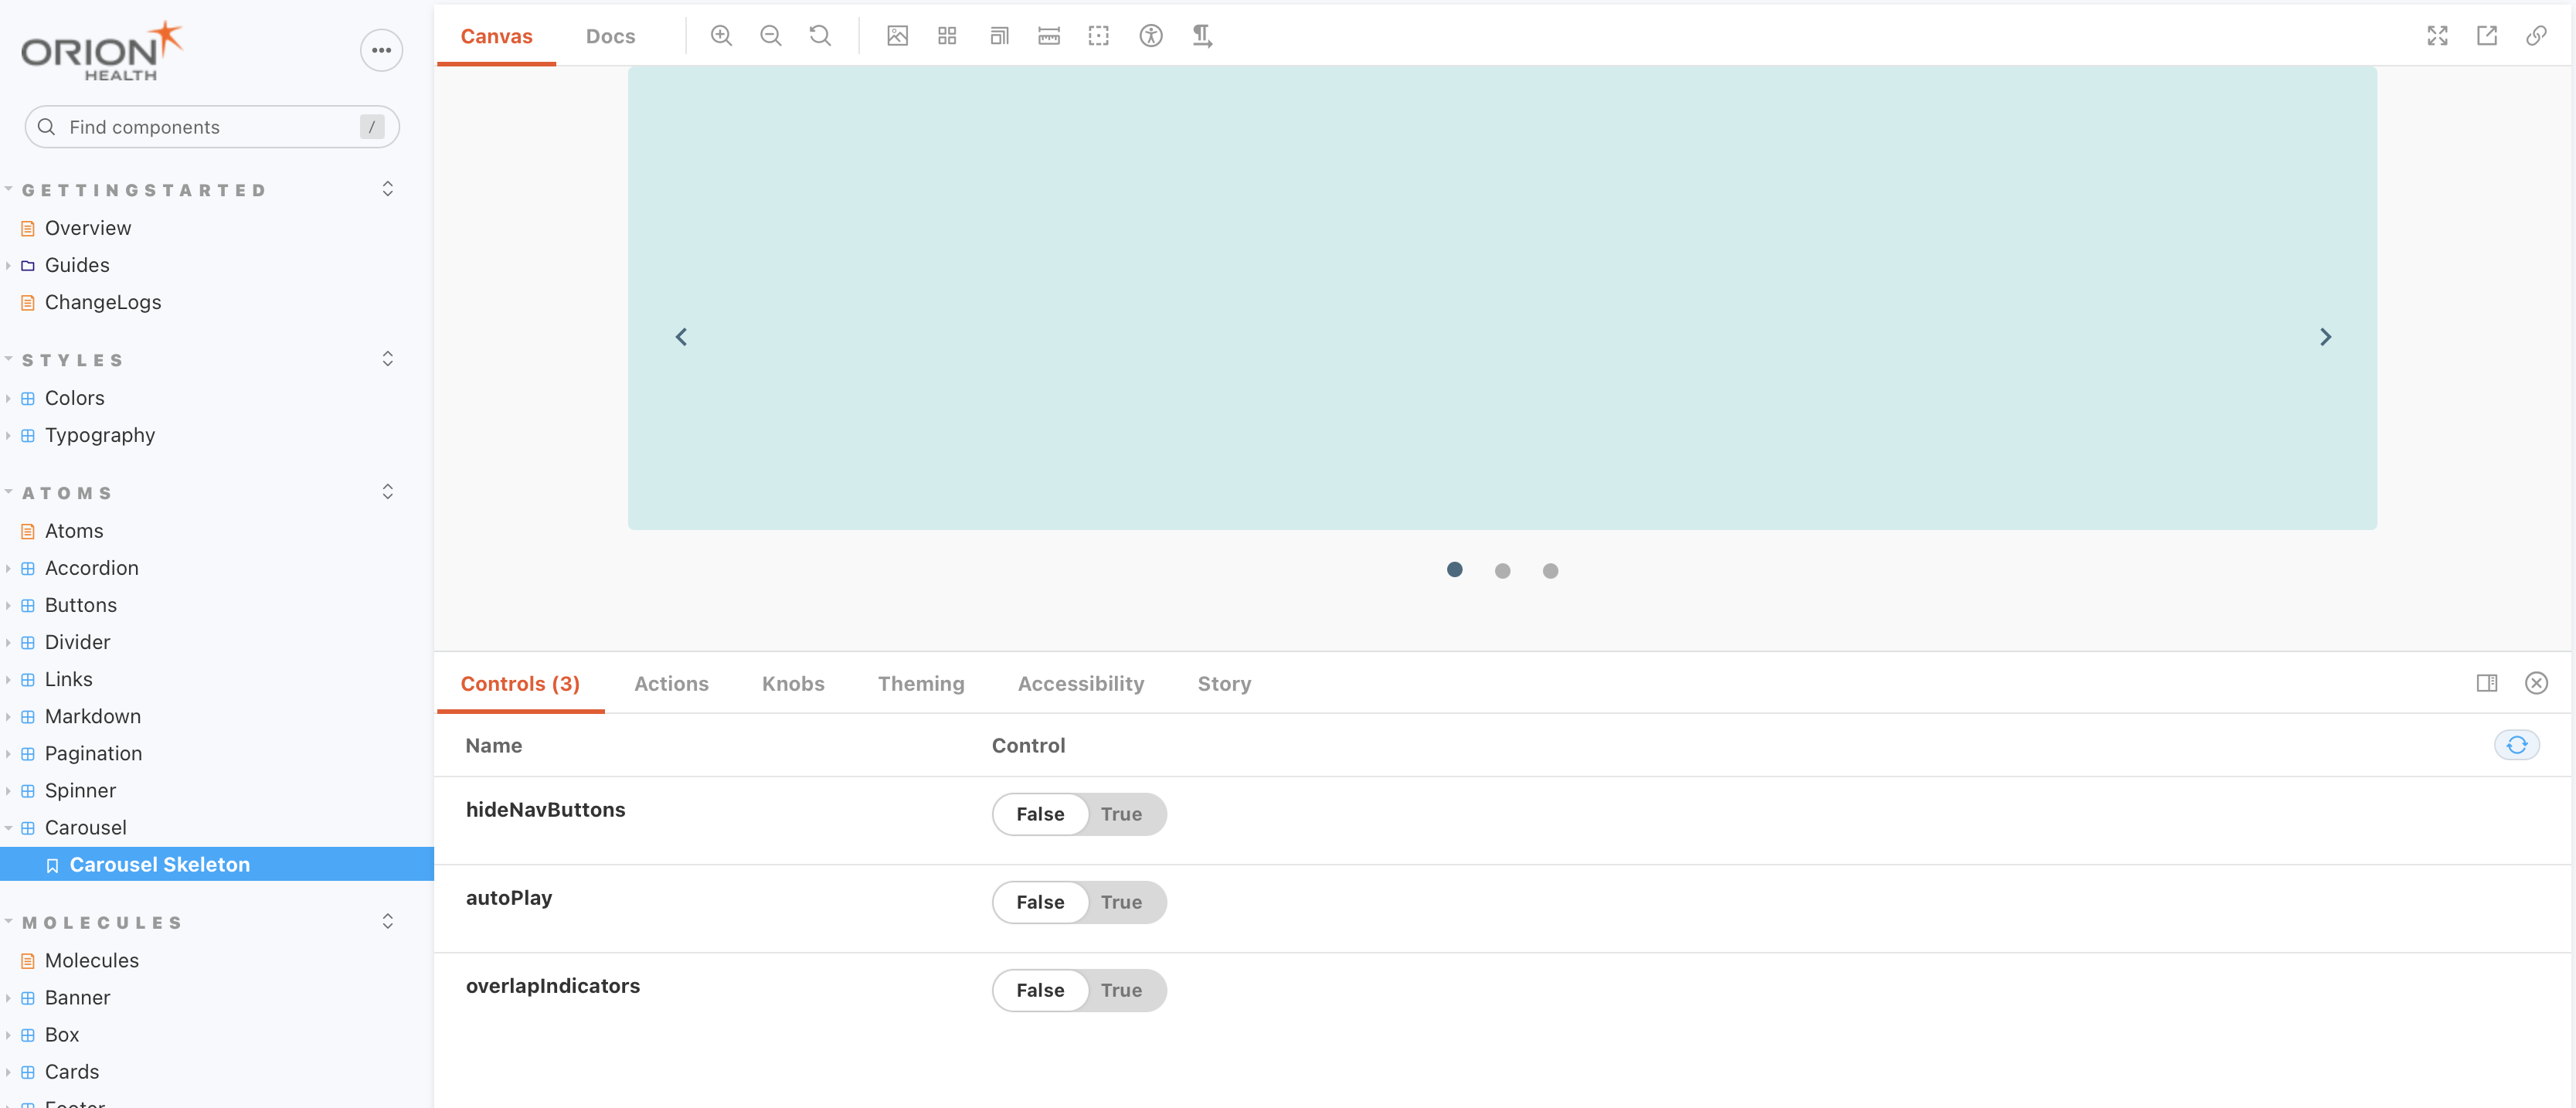Expand the Guides folder in sidebar
Screen dimensions: 2576x1108
pos(76,265)
